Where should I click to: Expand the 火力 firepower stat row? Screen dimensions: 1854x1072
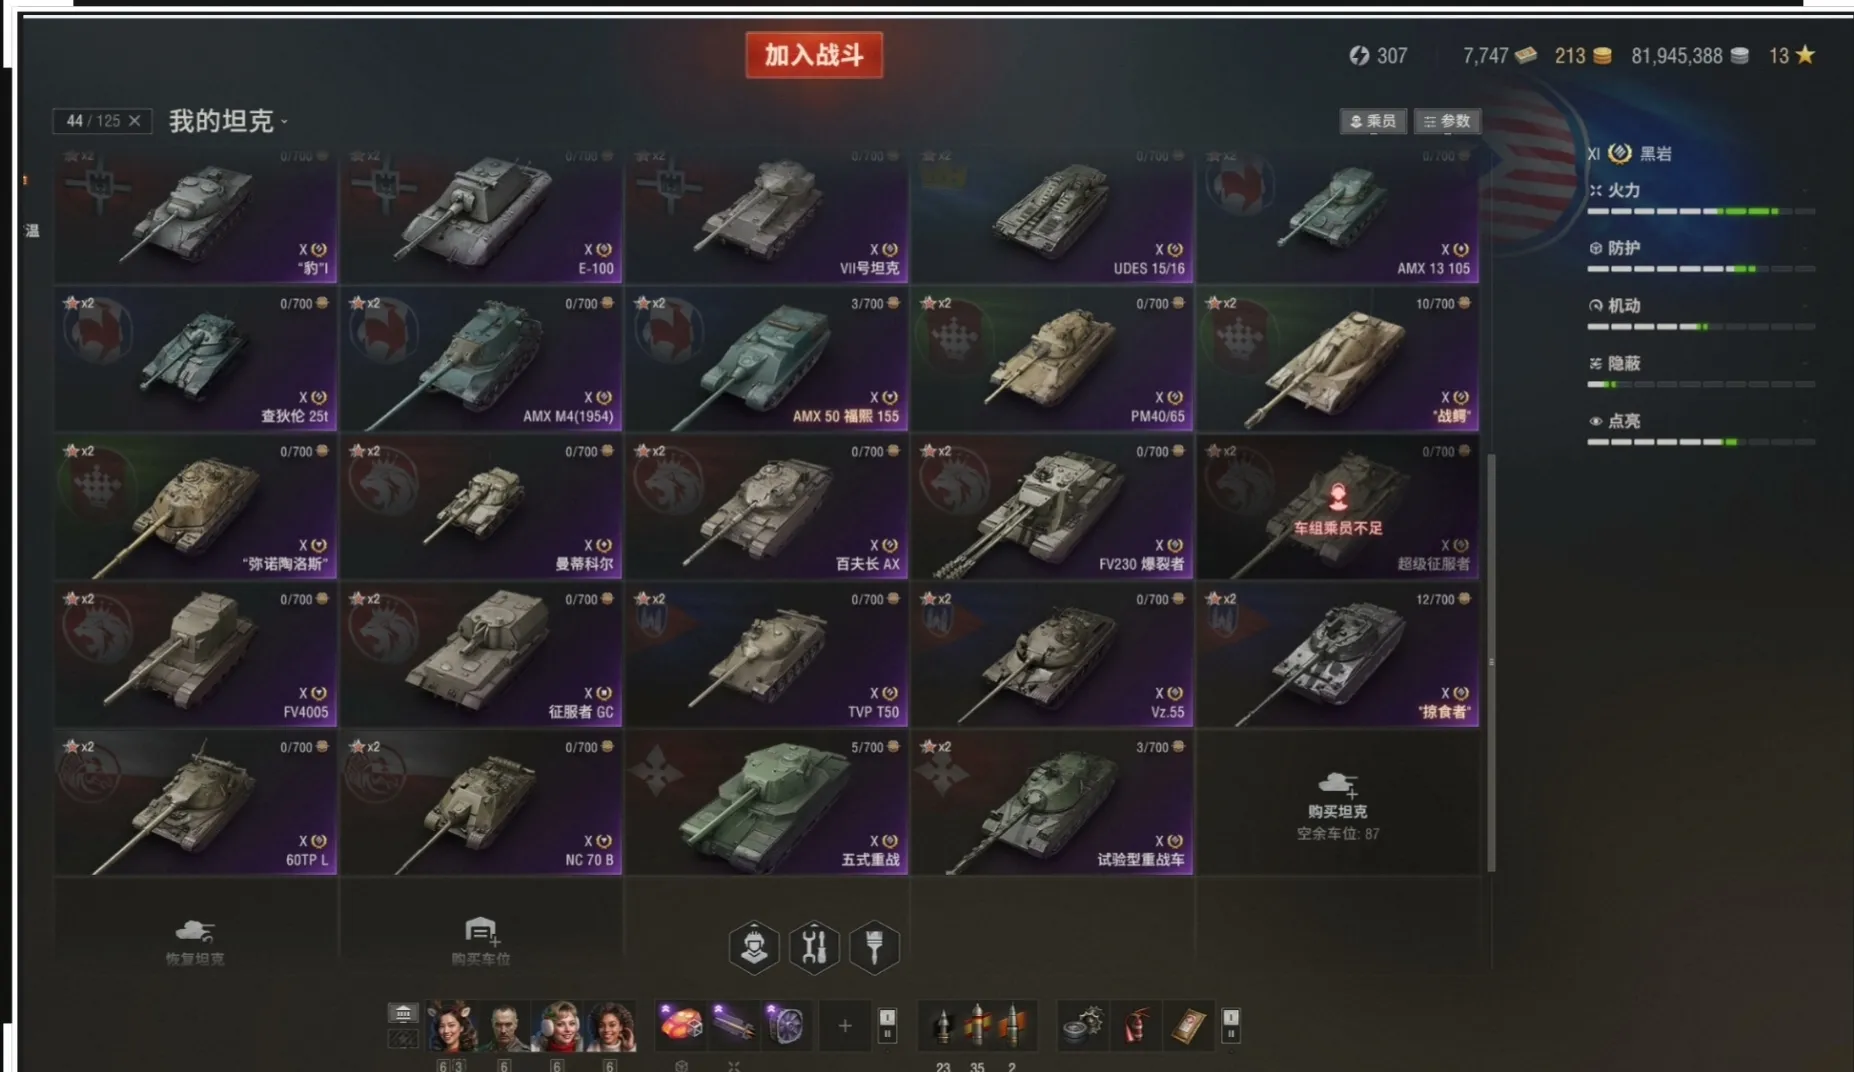pos(1701,198)
